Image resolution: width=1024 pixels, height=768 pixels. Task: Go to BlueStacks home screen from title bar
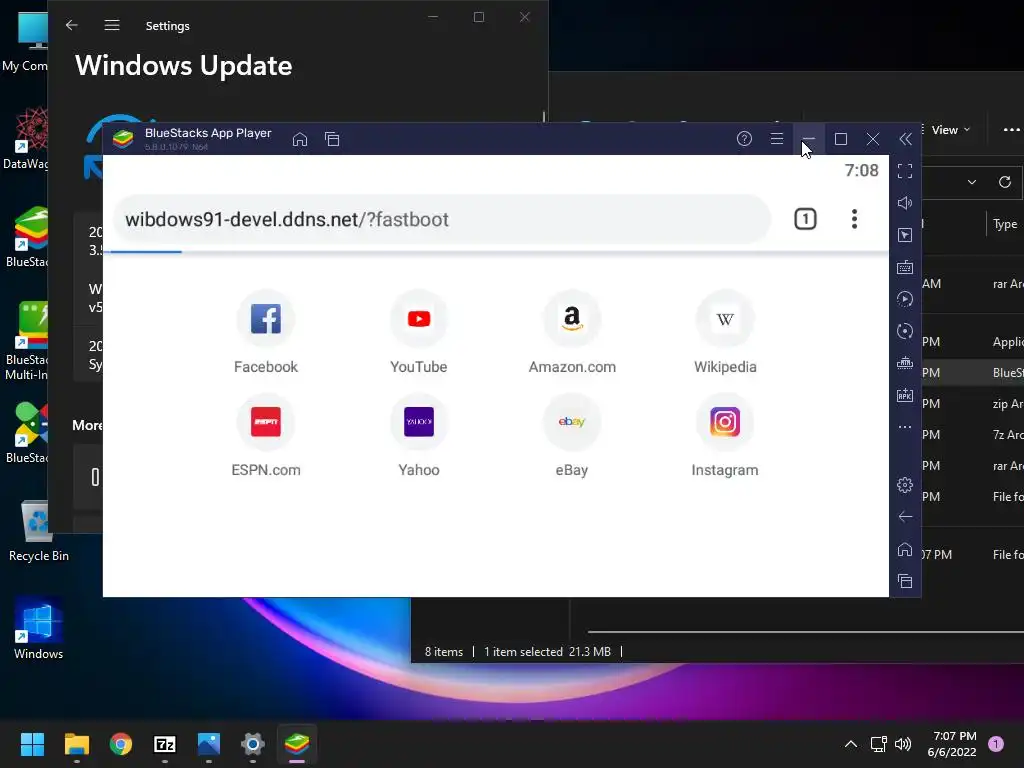(x=300, y=139)
